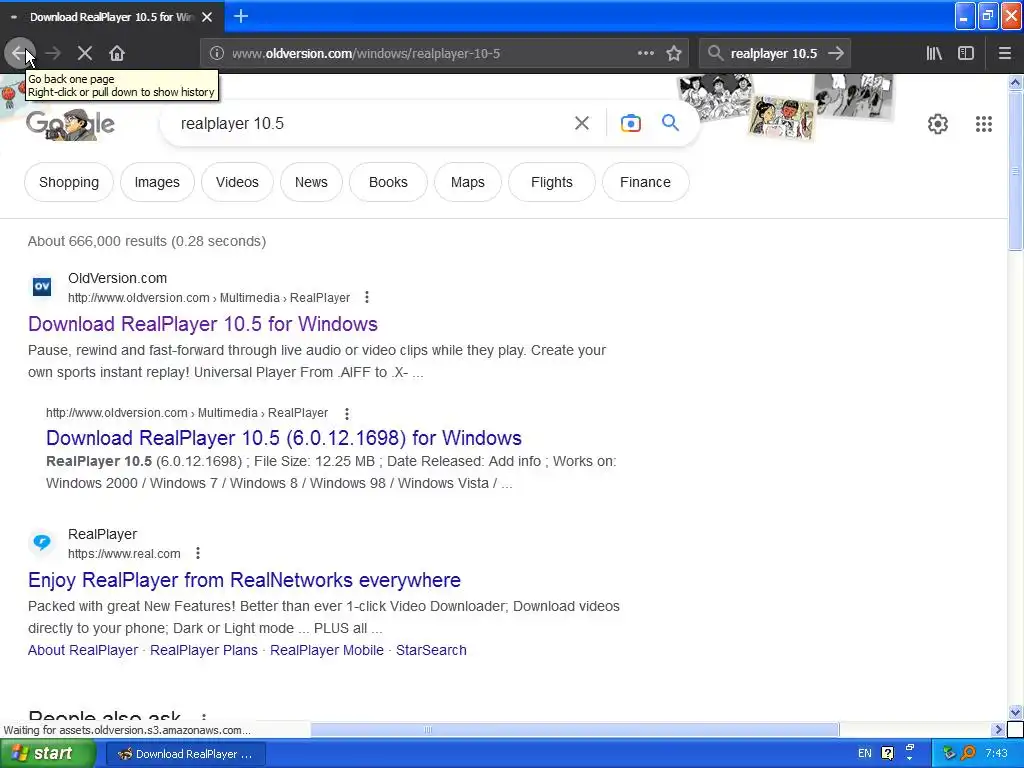Viewport: 1024px width, 768px height.
Task: Click the magnifier icon in the browser search box
Action: coord(716,53)
